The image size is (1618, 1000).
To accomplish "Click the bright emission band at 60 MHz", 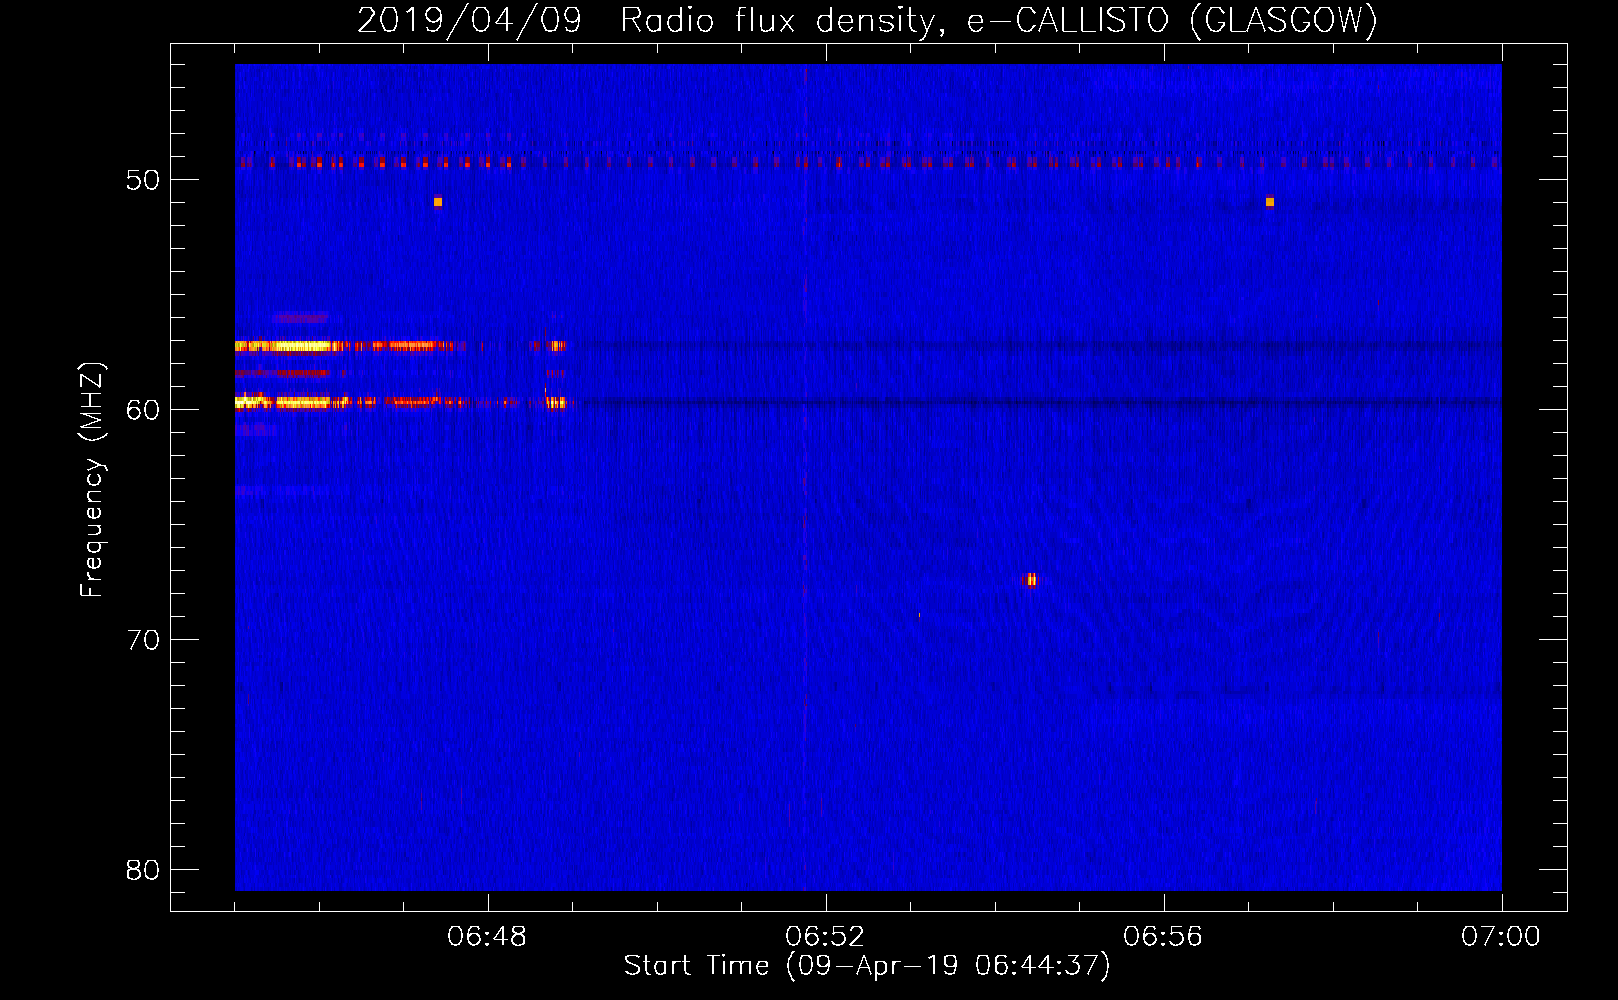I will [x=400, y=402].
